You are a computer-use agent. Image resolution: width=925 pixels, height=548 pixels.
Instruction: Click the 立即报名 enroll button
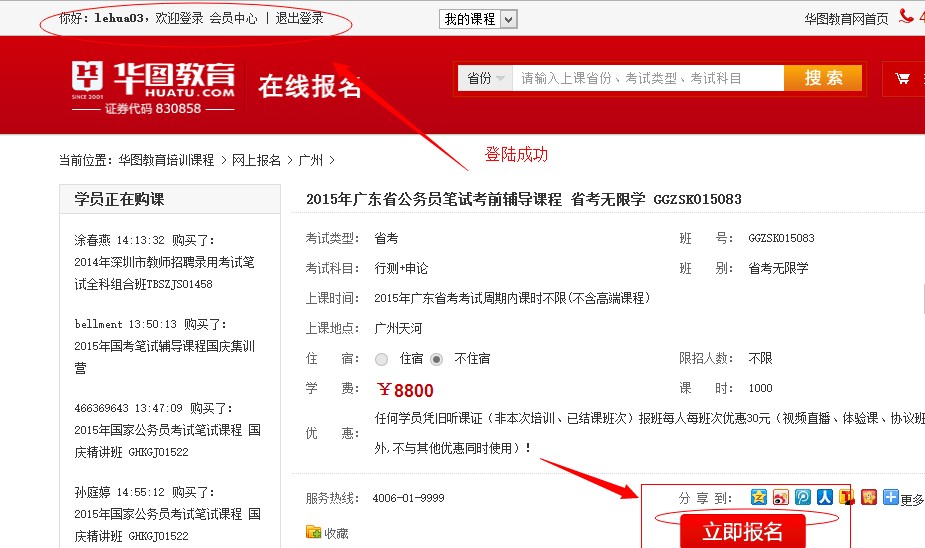(743, 531)
